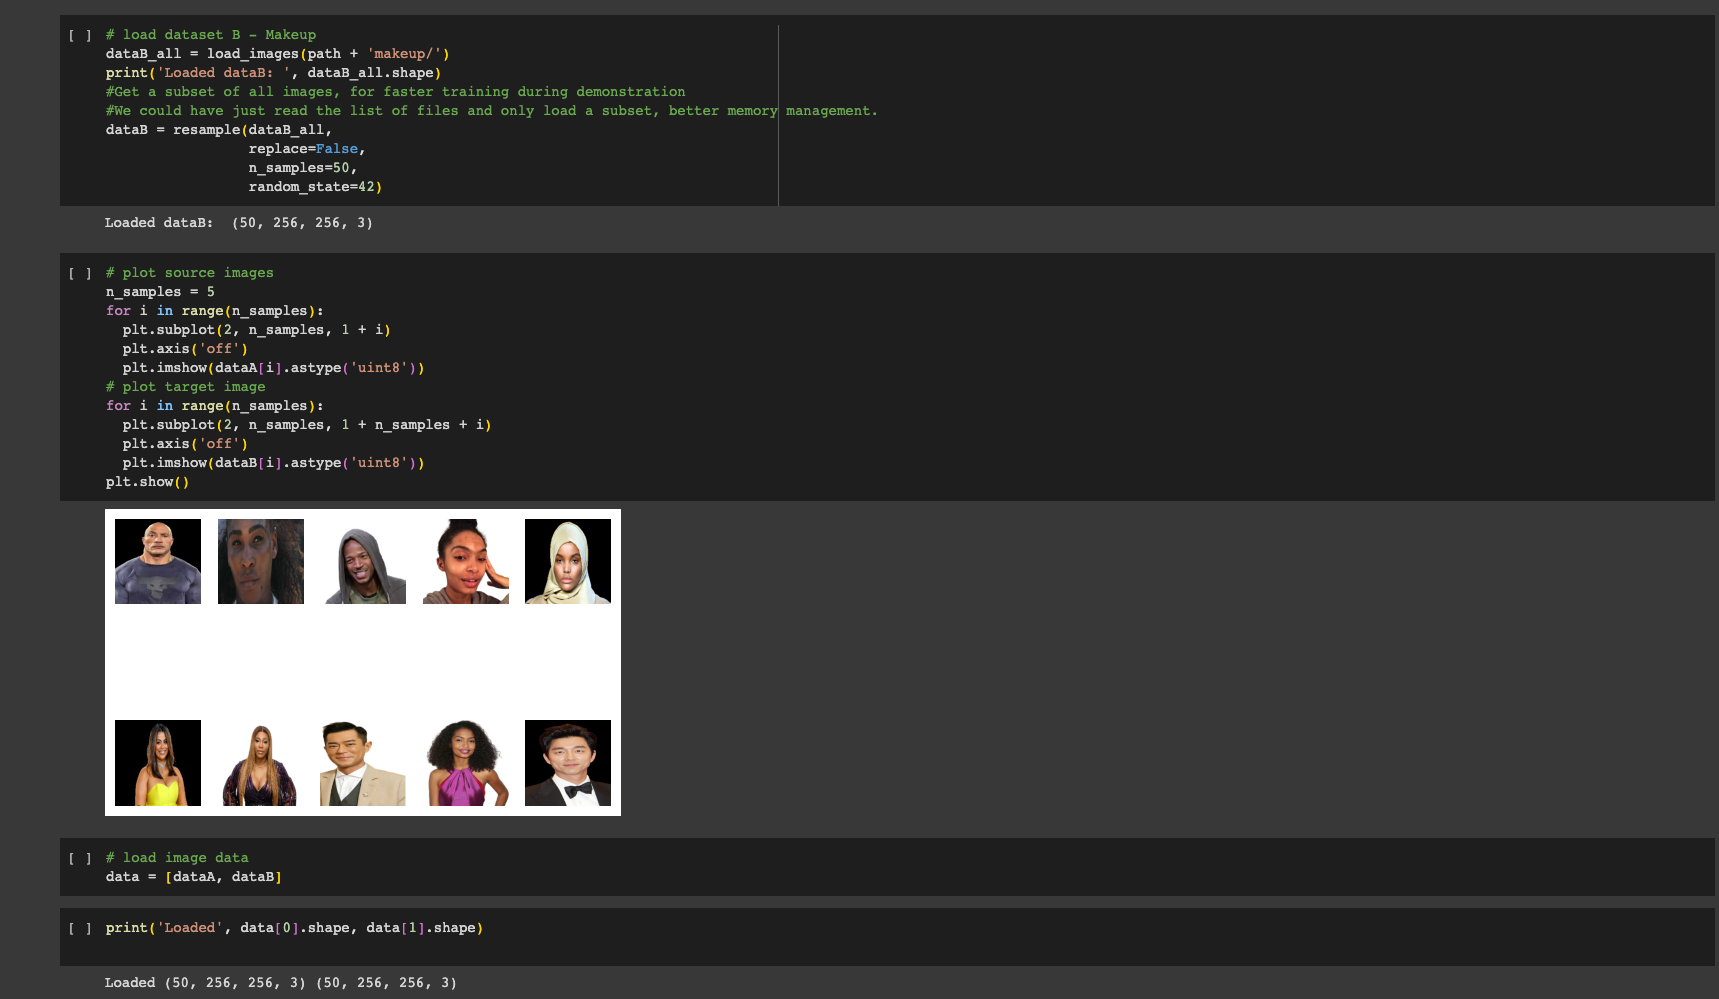Viewport: 1719px width, 999px height.
Task: Click the '# plot target image' comment line
Action: pyautogui.click(x=186, y=387)
